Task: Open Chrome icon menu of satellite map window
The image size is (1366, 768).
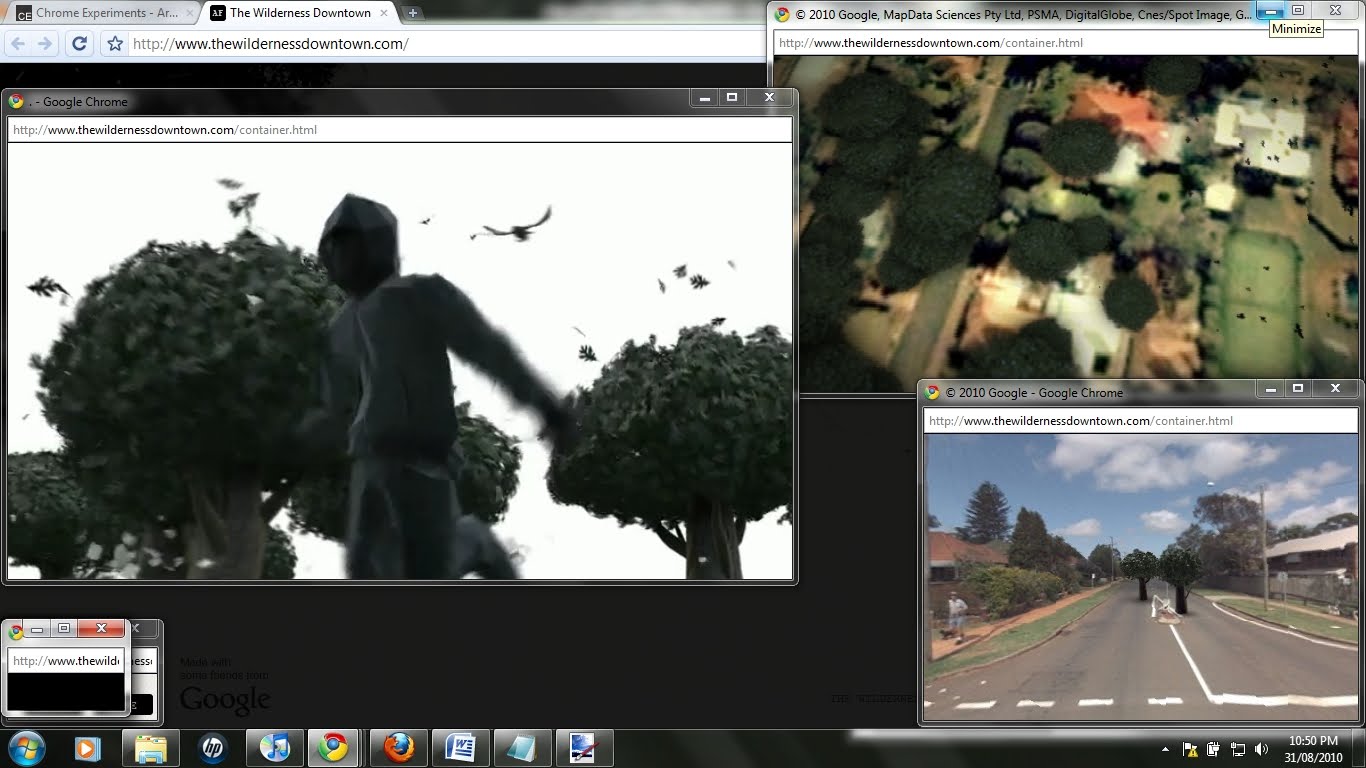Action: 783,15
